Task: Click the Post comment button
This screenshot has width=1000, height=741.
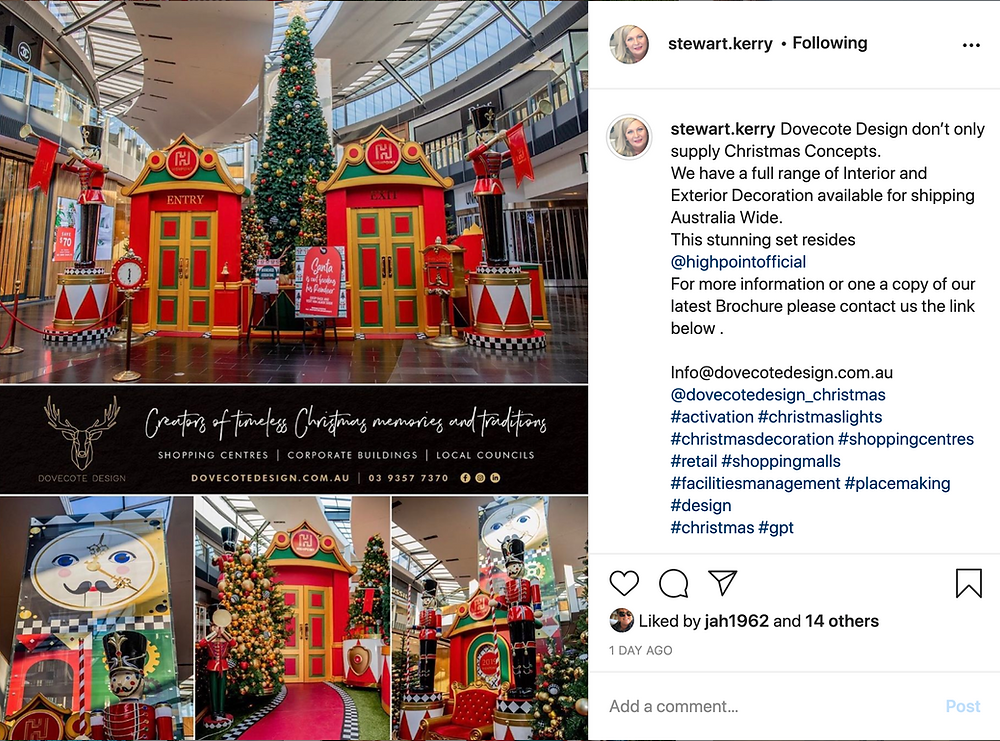Action: tap(962, 706)
